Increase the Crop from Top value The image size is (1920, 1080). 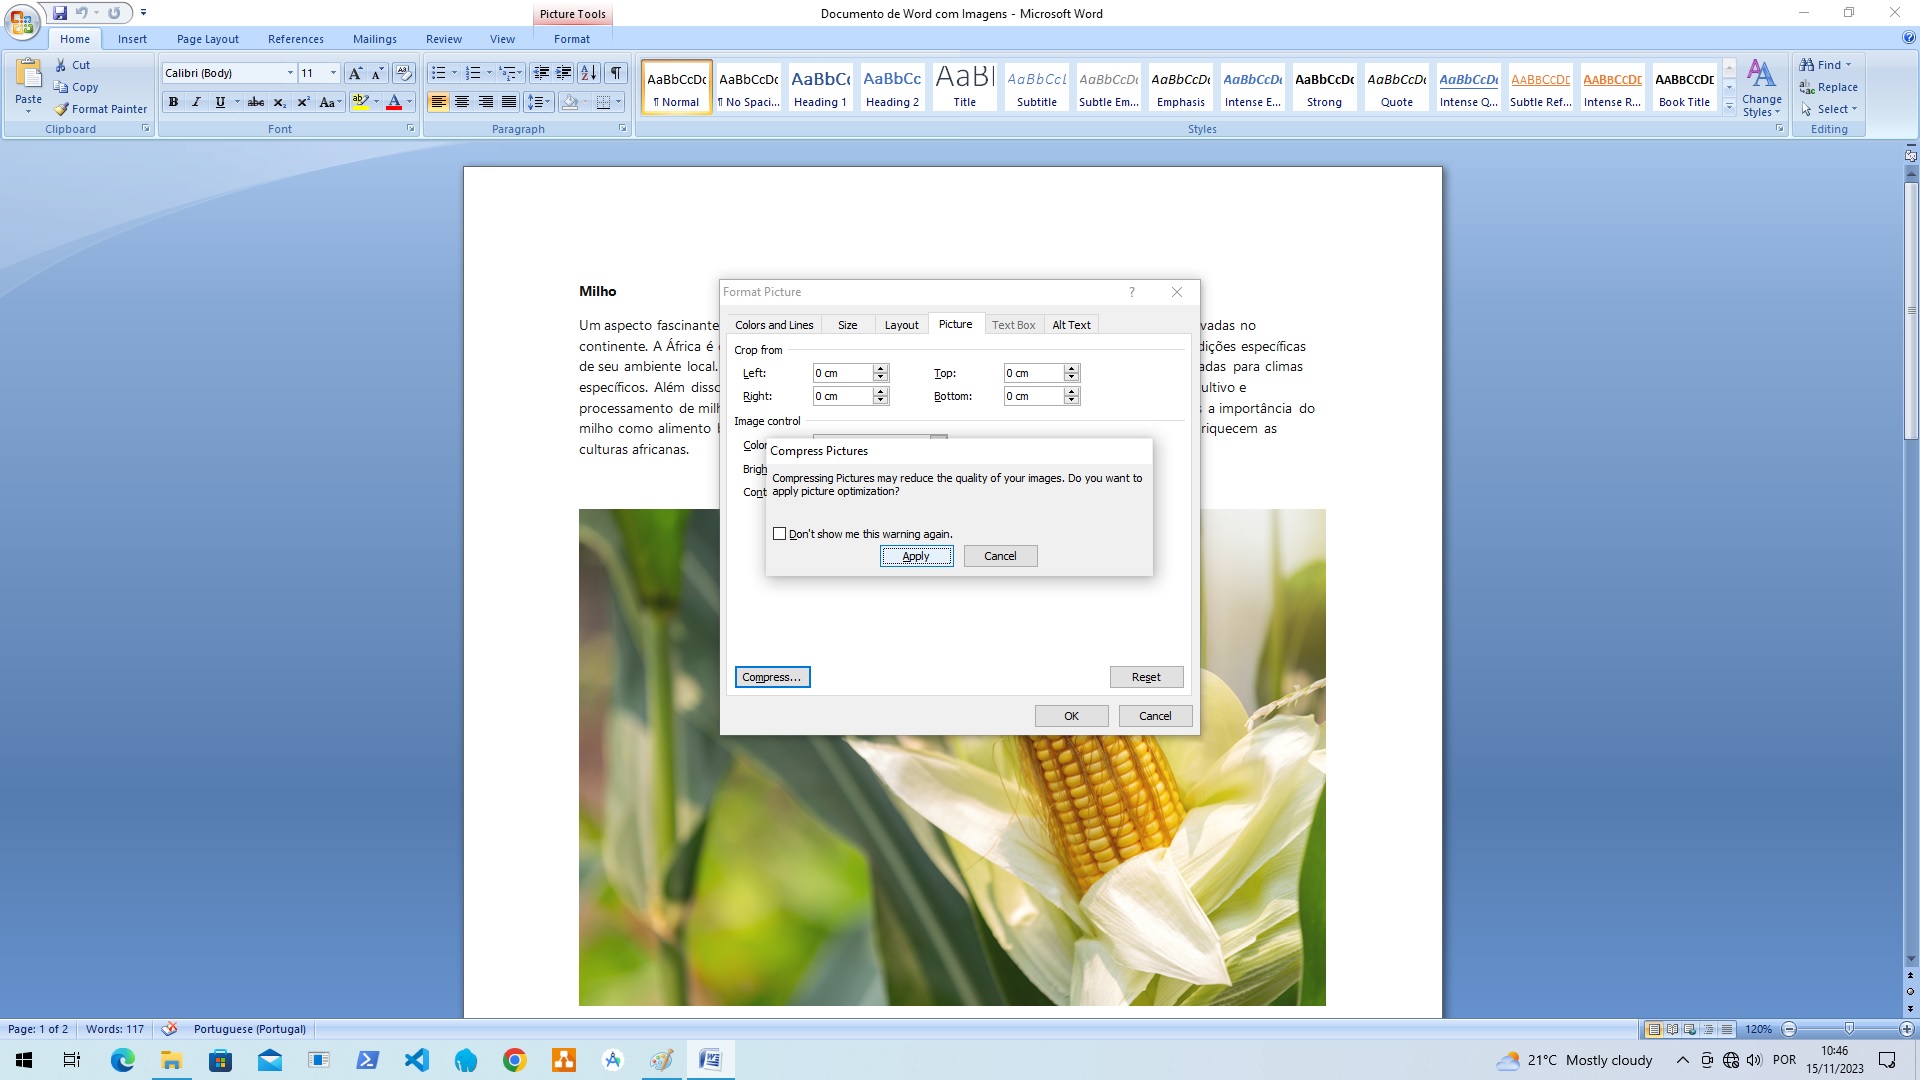pos(1072,369)
